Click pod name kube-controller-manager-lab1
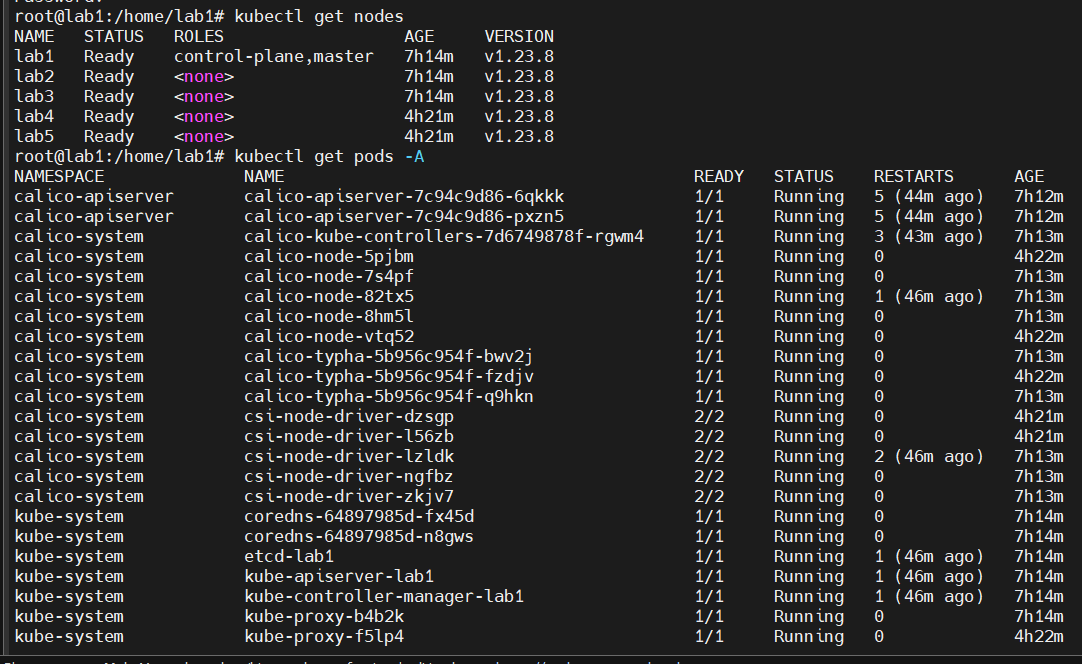The width and height of the screenshot is (1082, 664). (384, 596)
